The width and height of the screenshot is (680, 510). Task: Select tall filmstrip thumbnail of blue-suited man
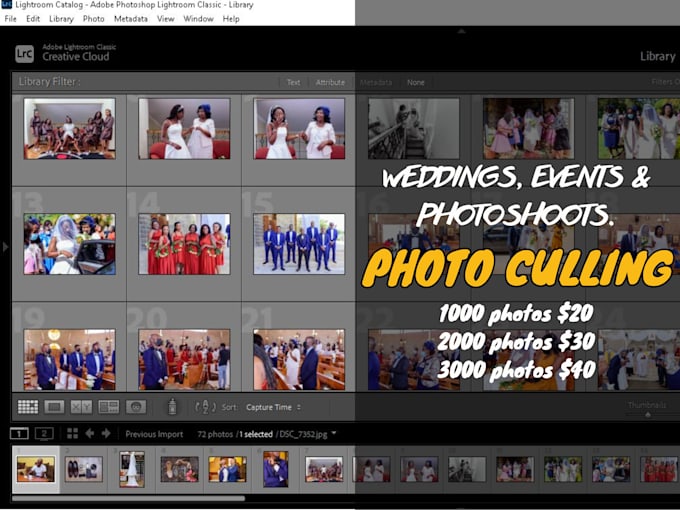[276, 469]
